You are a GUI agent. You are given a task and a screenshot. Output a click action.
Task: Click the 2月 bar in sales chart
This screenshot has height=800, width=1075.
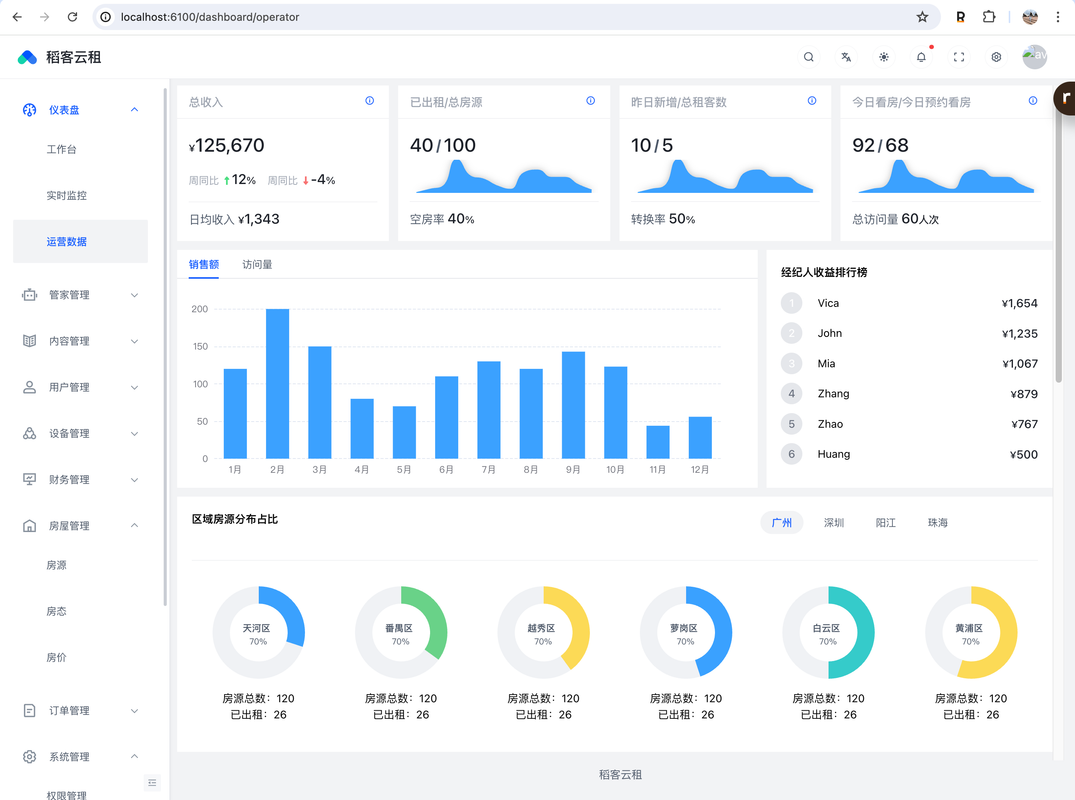click(277, 384)
